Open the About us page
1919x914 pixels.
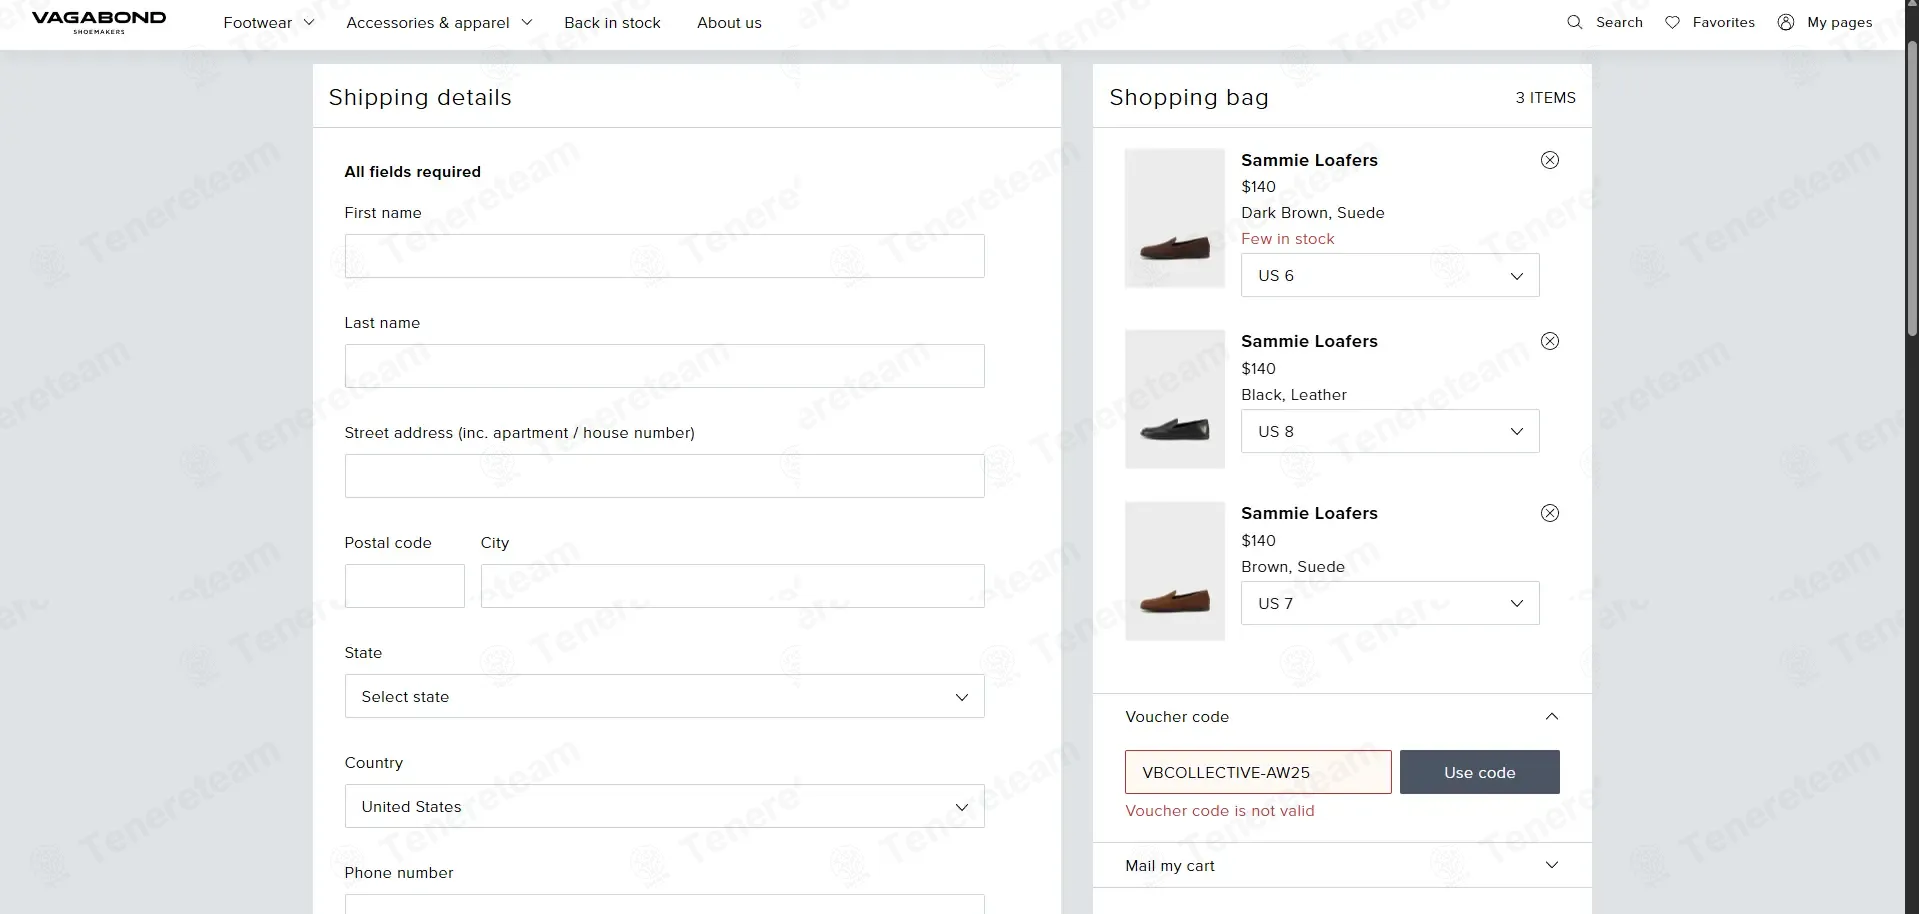[x=729, y=22]
